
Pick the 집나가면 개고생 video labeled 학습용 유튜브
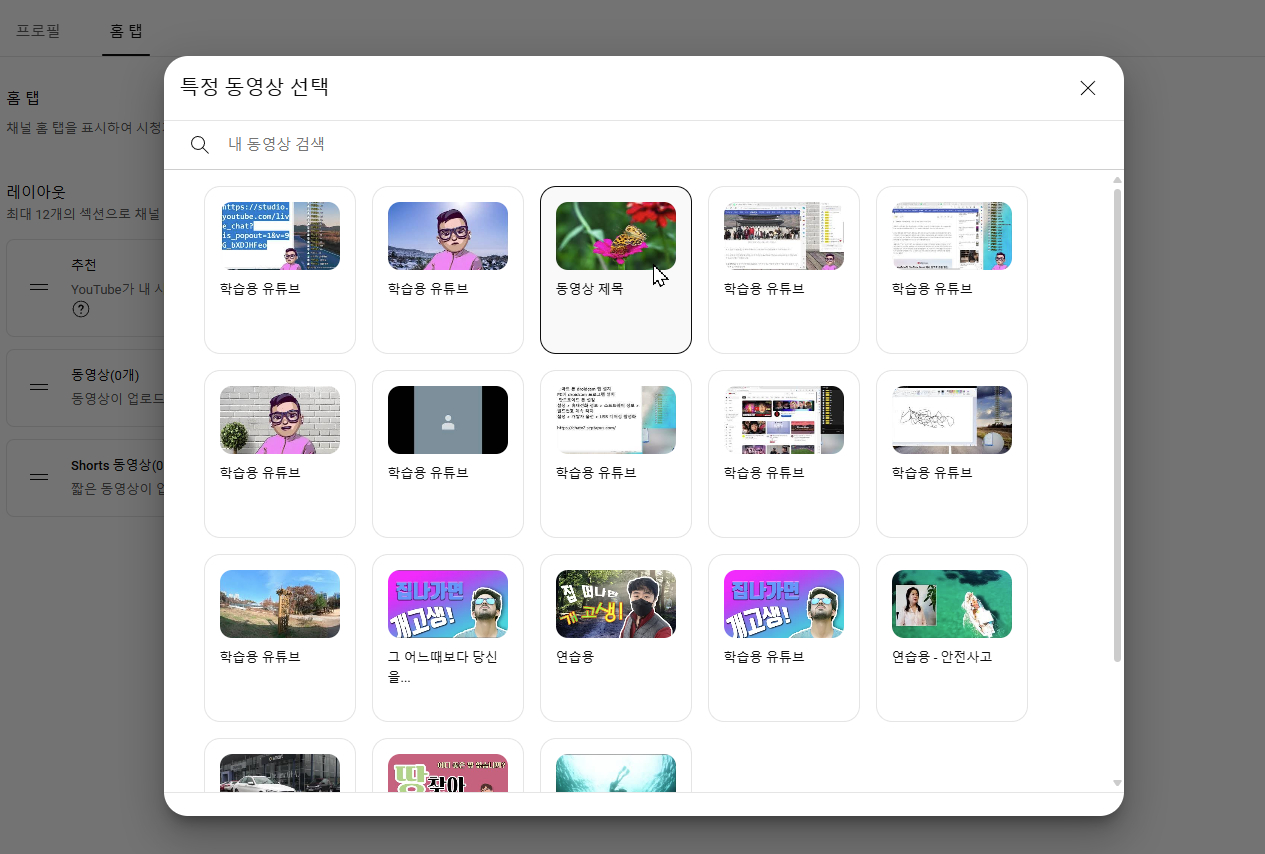[x=784, y=638]
